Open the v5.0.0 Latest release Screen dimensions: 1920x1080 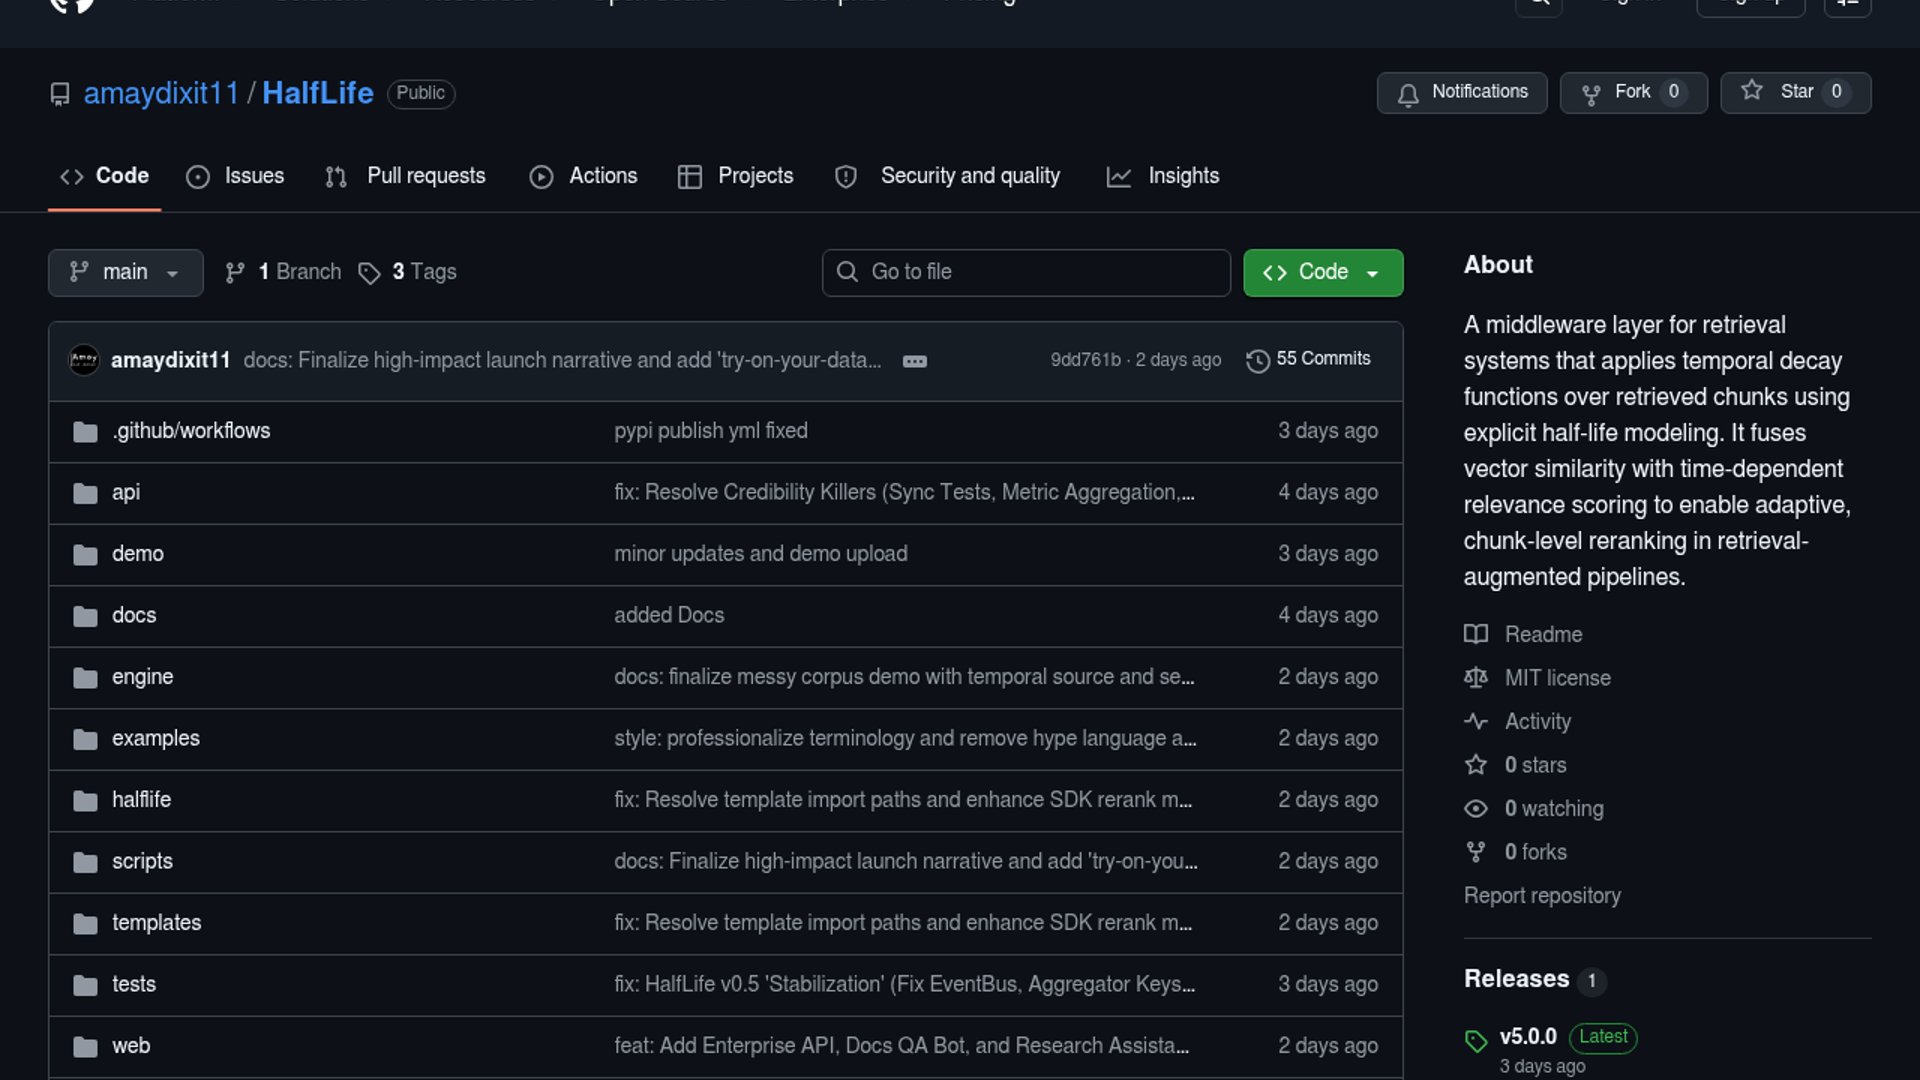(x=1528, y=1036)
